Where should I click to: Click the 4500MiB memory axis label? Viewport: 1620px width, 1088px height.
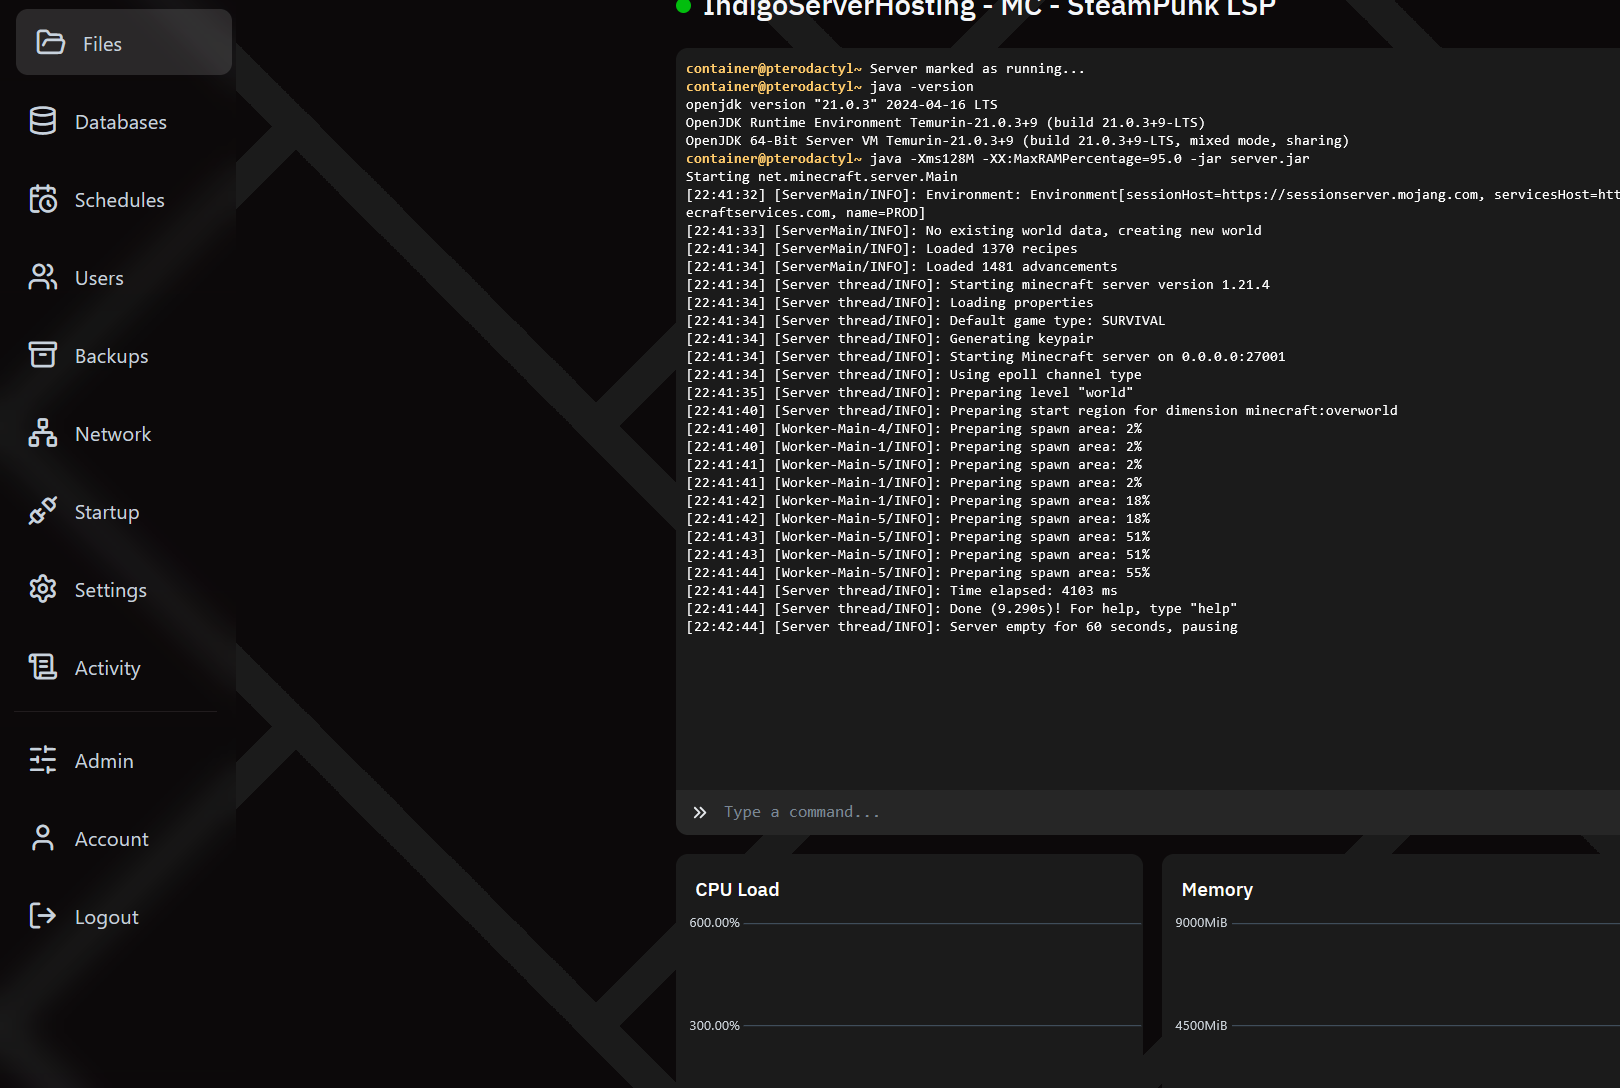1201,1025
